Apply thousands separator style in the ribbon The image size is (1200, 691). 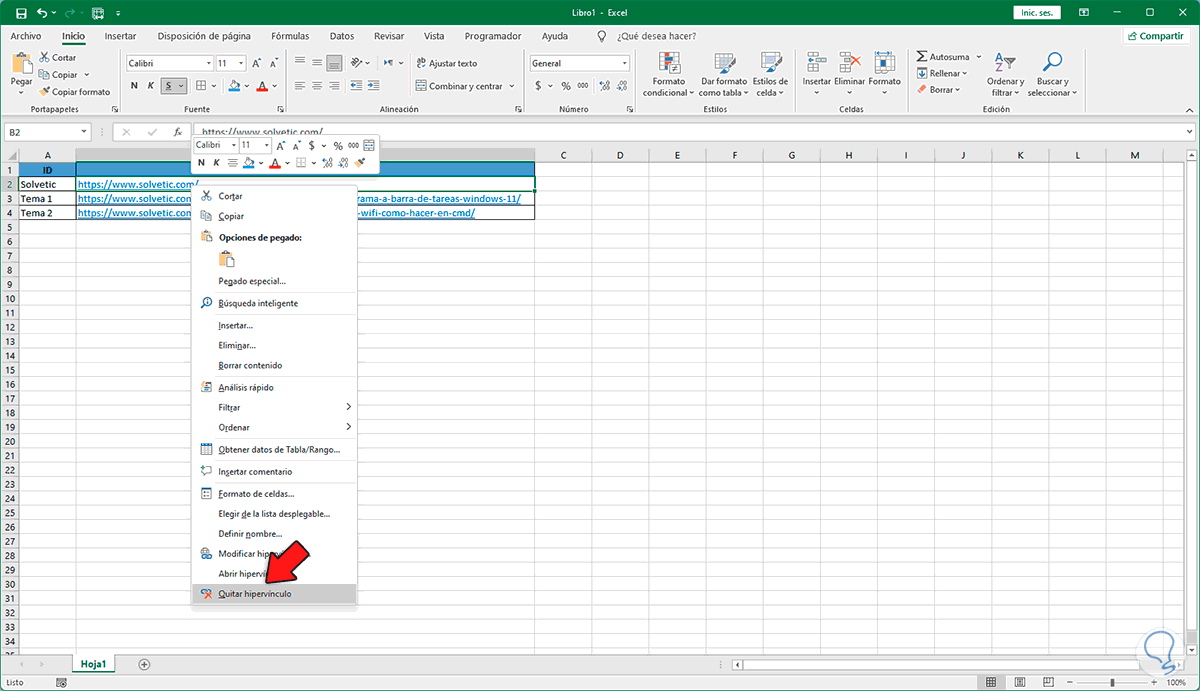[582, 86]
